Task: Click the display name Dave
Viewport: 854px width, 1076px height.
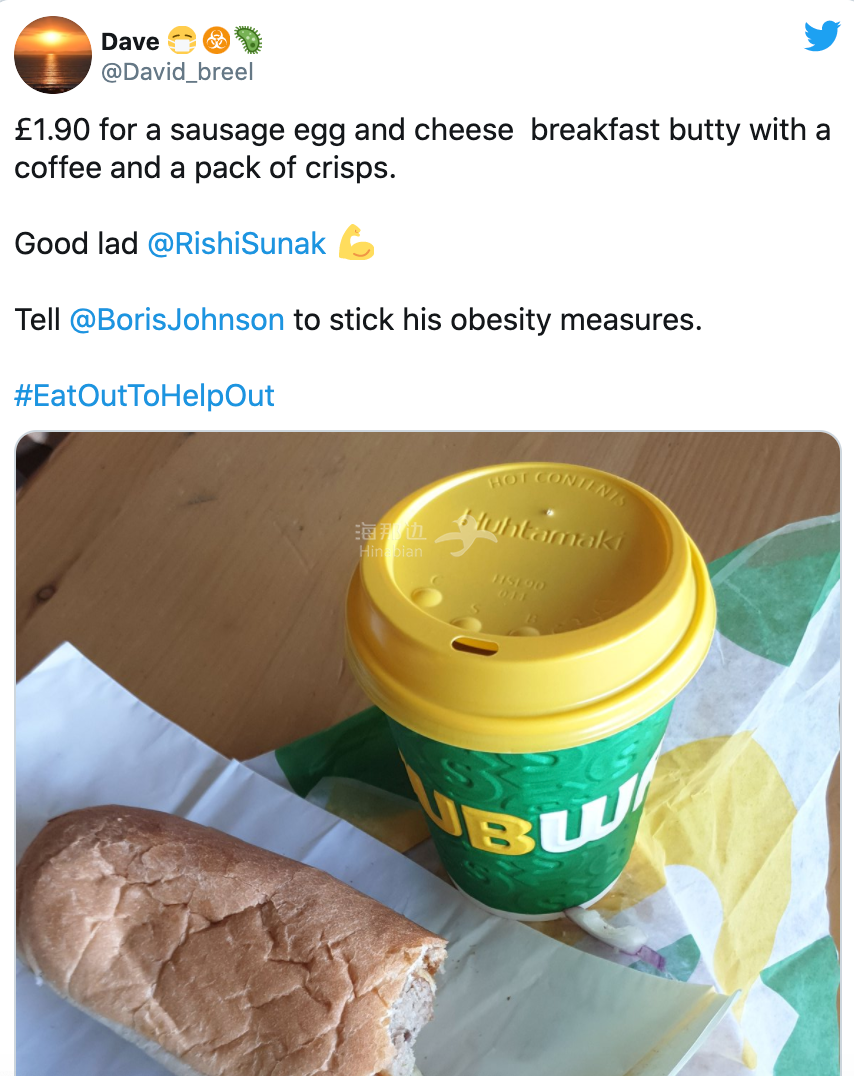Action: 130,41
